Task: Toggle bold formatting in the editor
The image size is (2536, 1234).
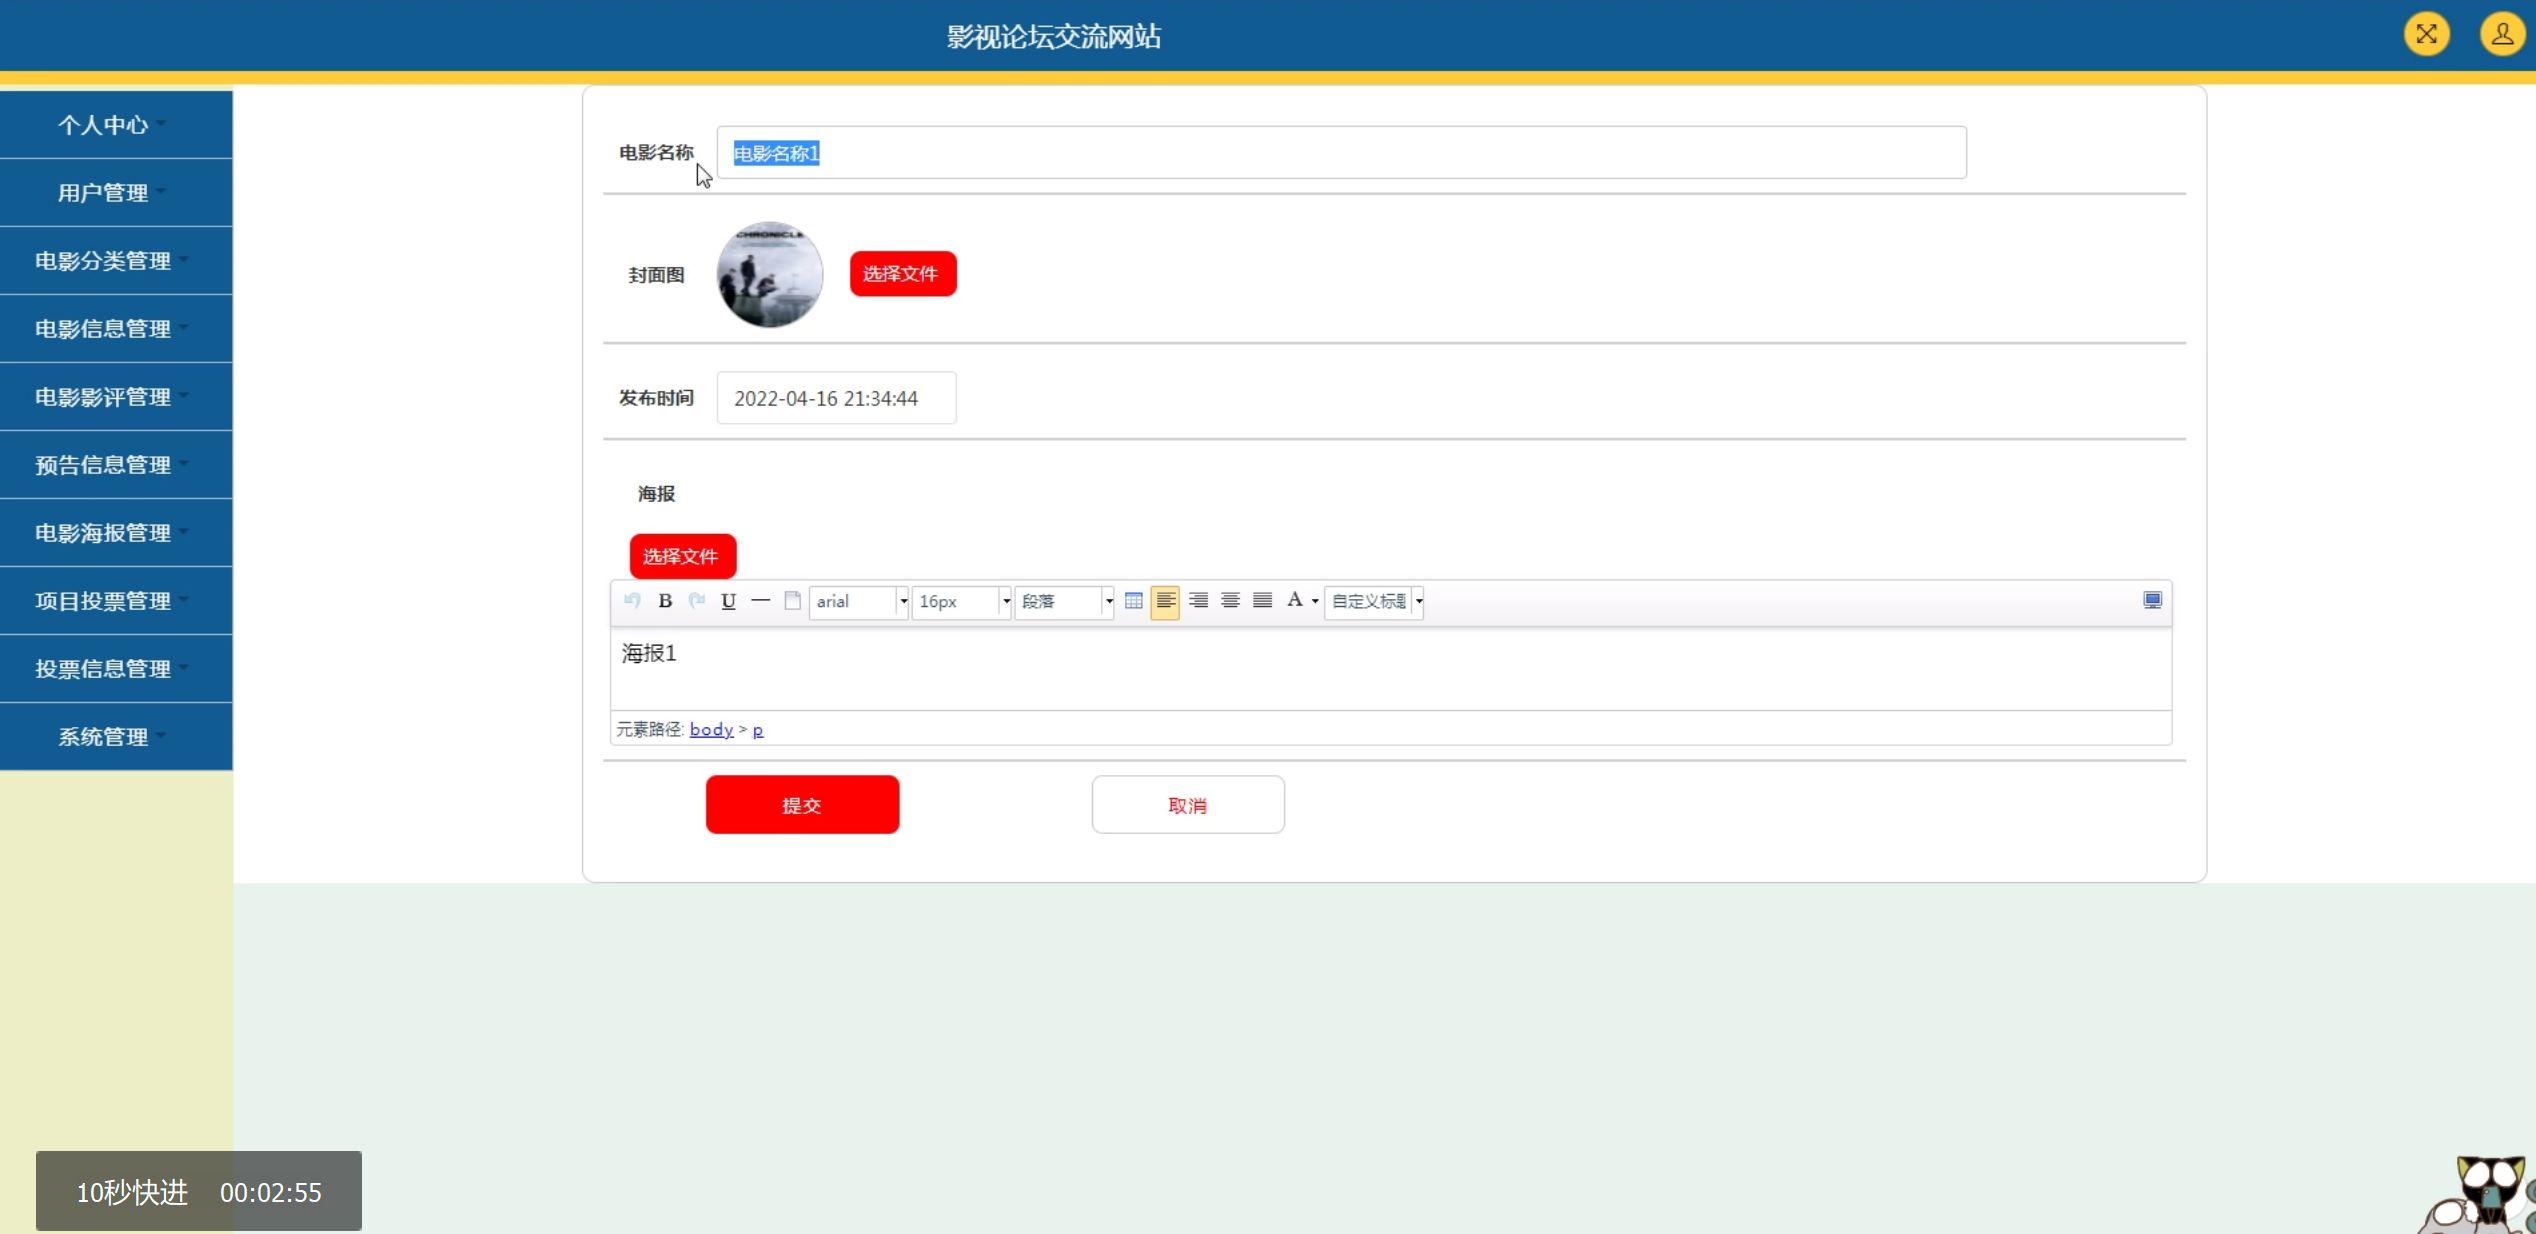Action: click(665, 601)
